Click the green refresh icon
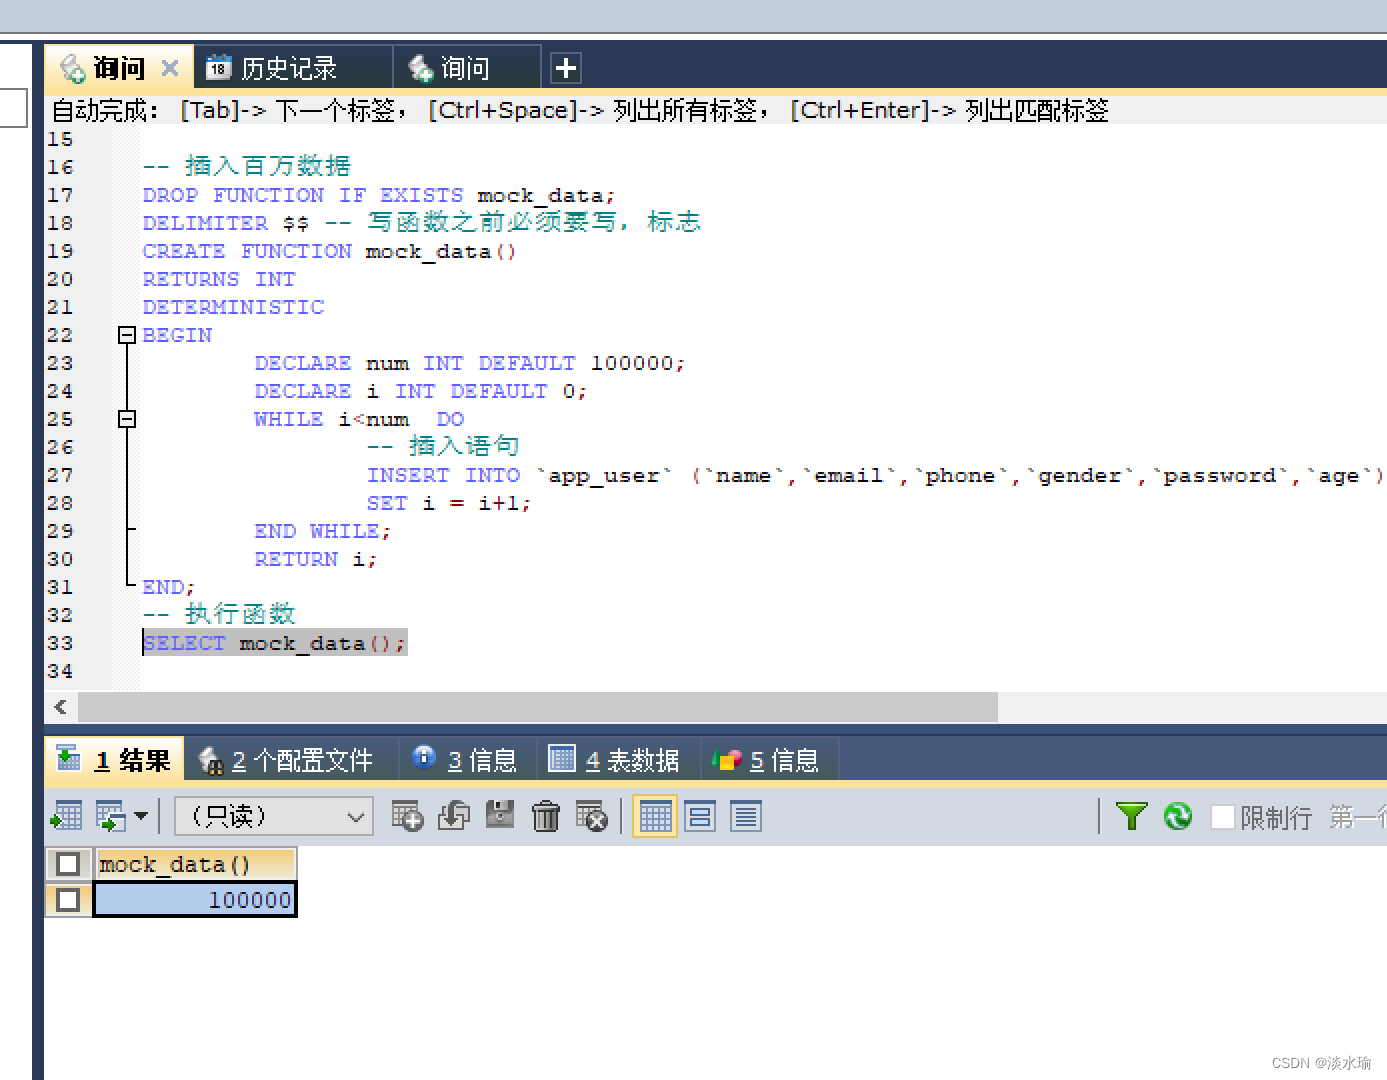The image size is (1387, 1080). (x=1178, y=816)
